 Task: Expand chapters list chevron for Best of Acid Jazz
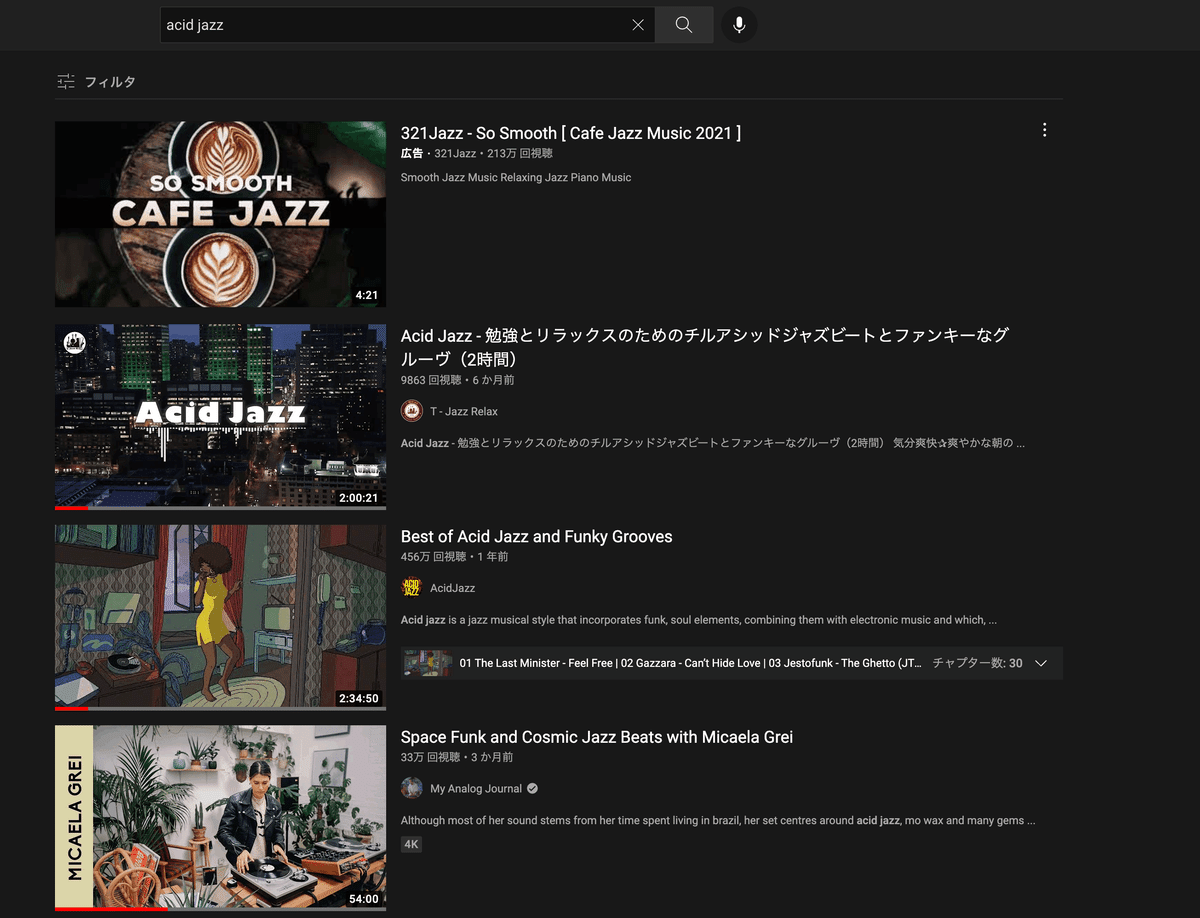pos(1041,663)
